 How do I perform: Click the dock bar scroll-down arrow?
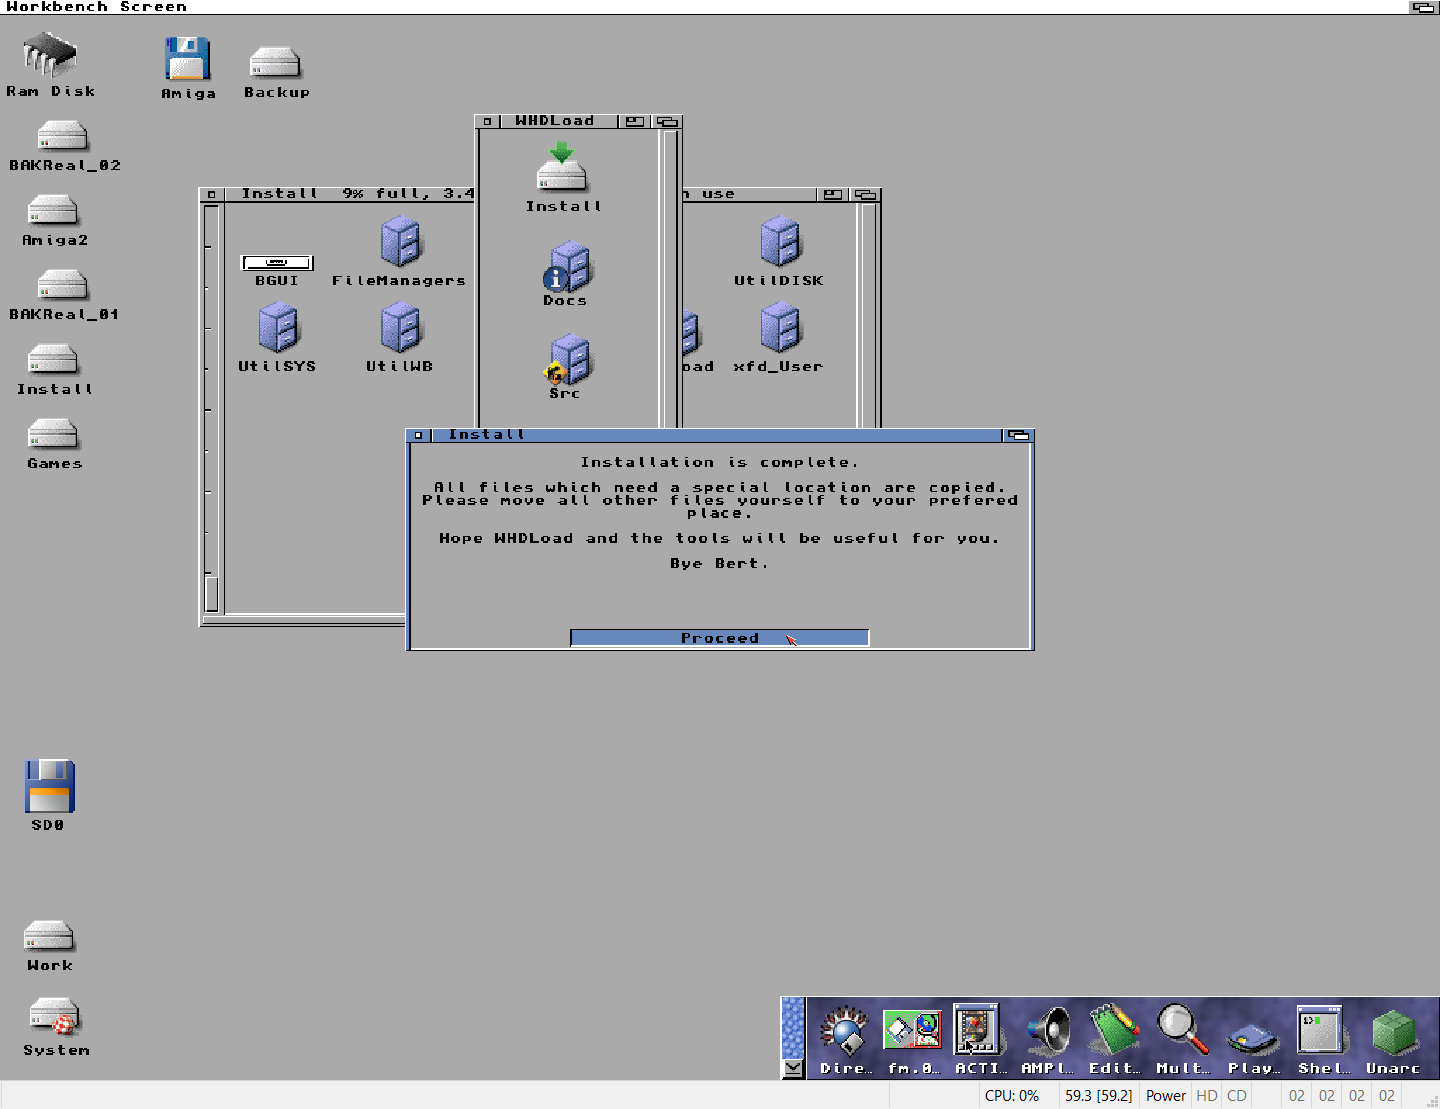click(793, 1068)
